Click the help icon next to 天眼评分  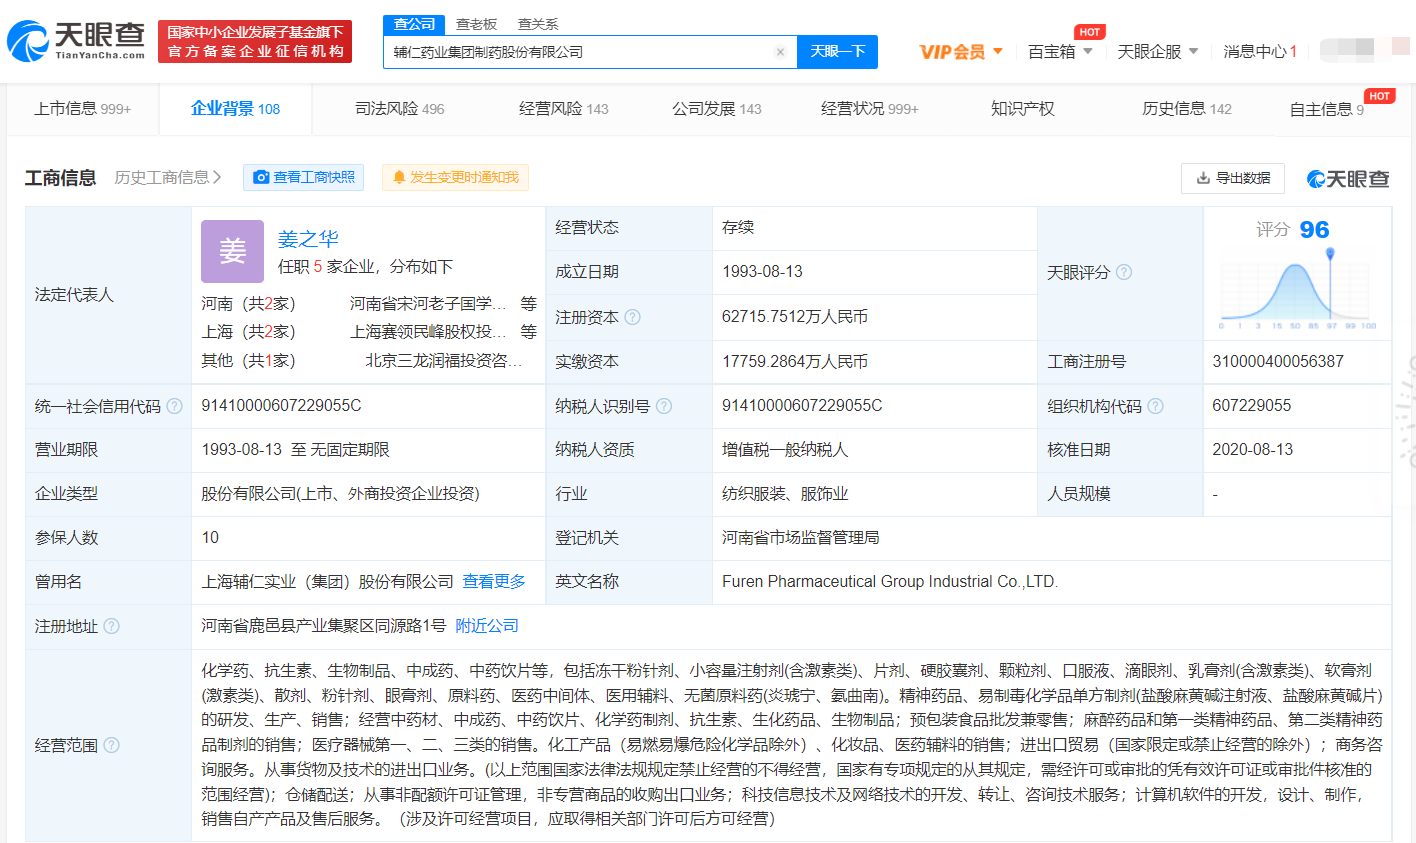(1124, 272)
